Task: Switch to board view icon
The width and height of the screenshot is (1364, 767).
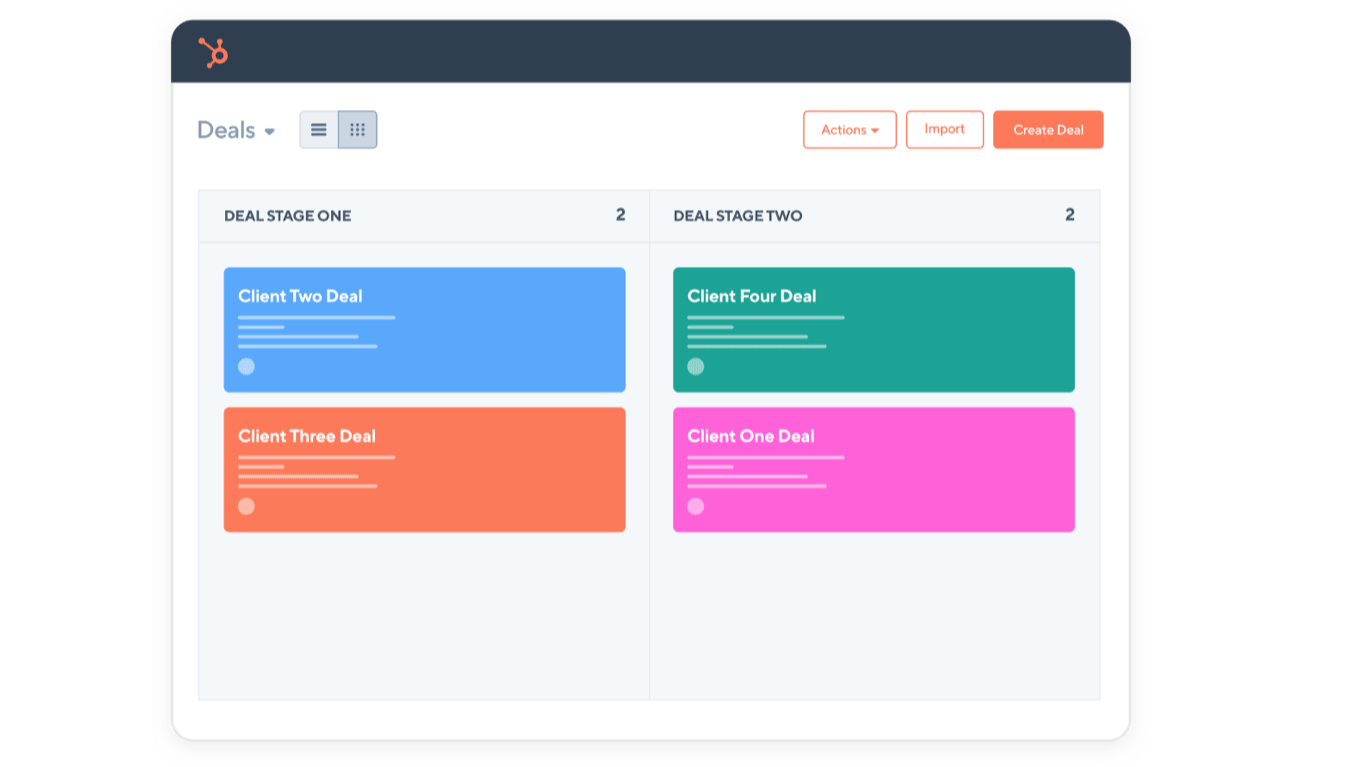Action: coord(358,129)
